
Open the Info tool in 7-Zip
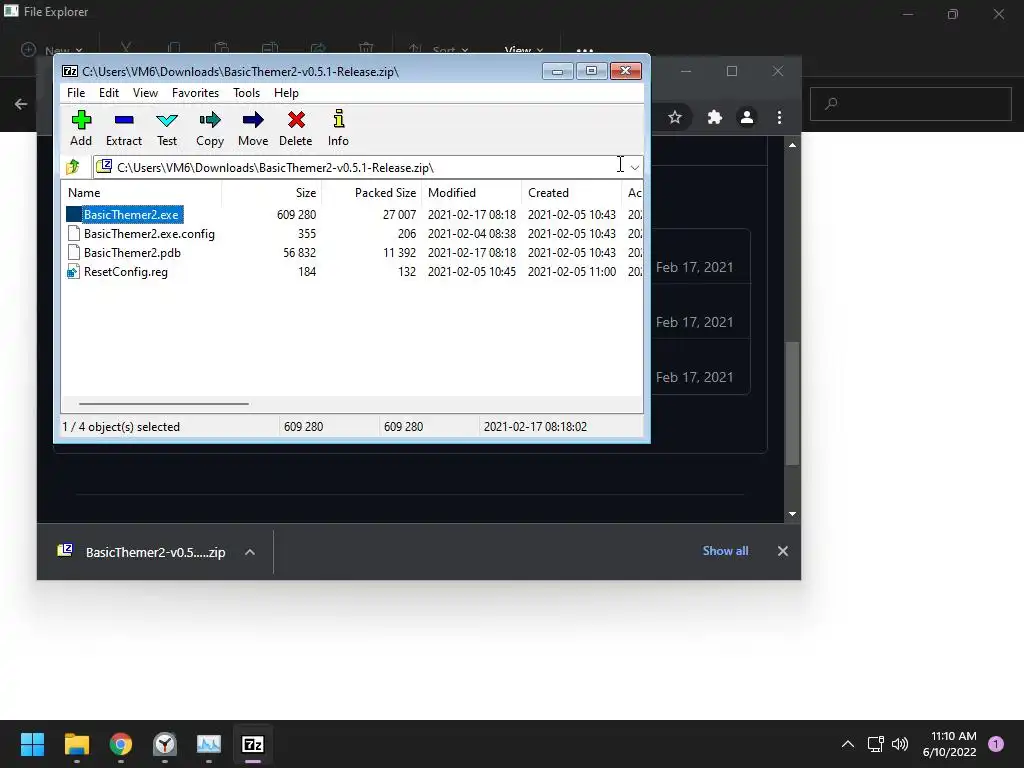coord(338,129)
